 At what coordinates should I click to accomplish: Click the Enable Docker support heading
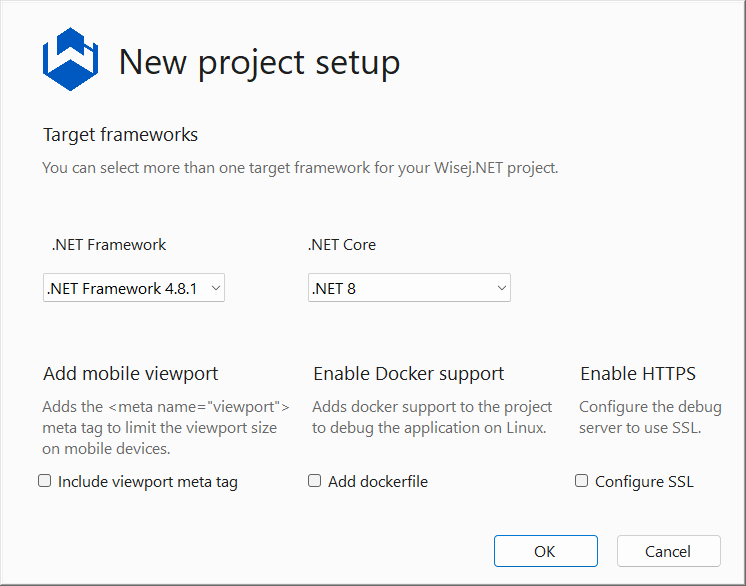point(409,374)
